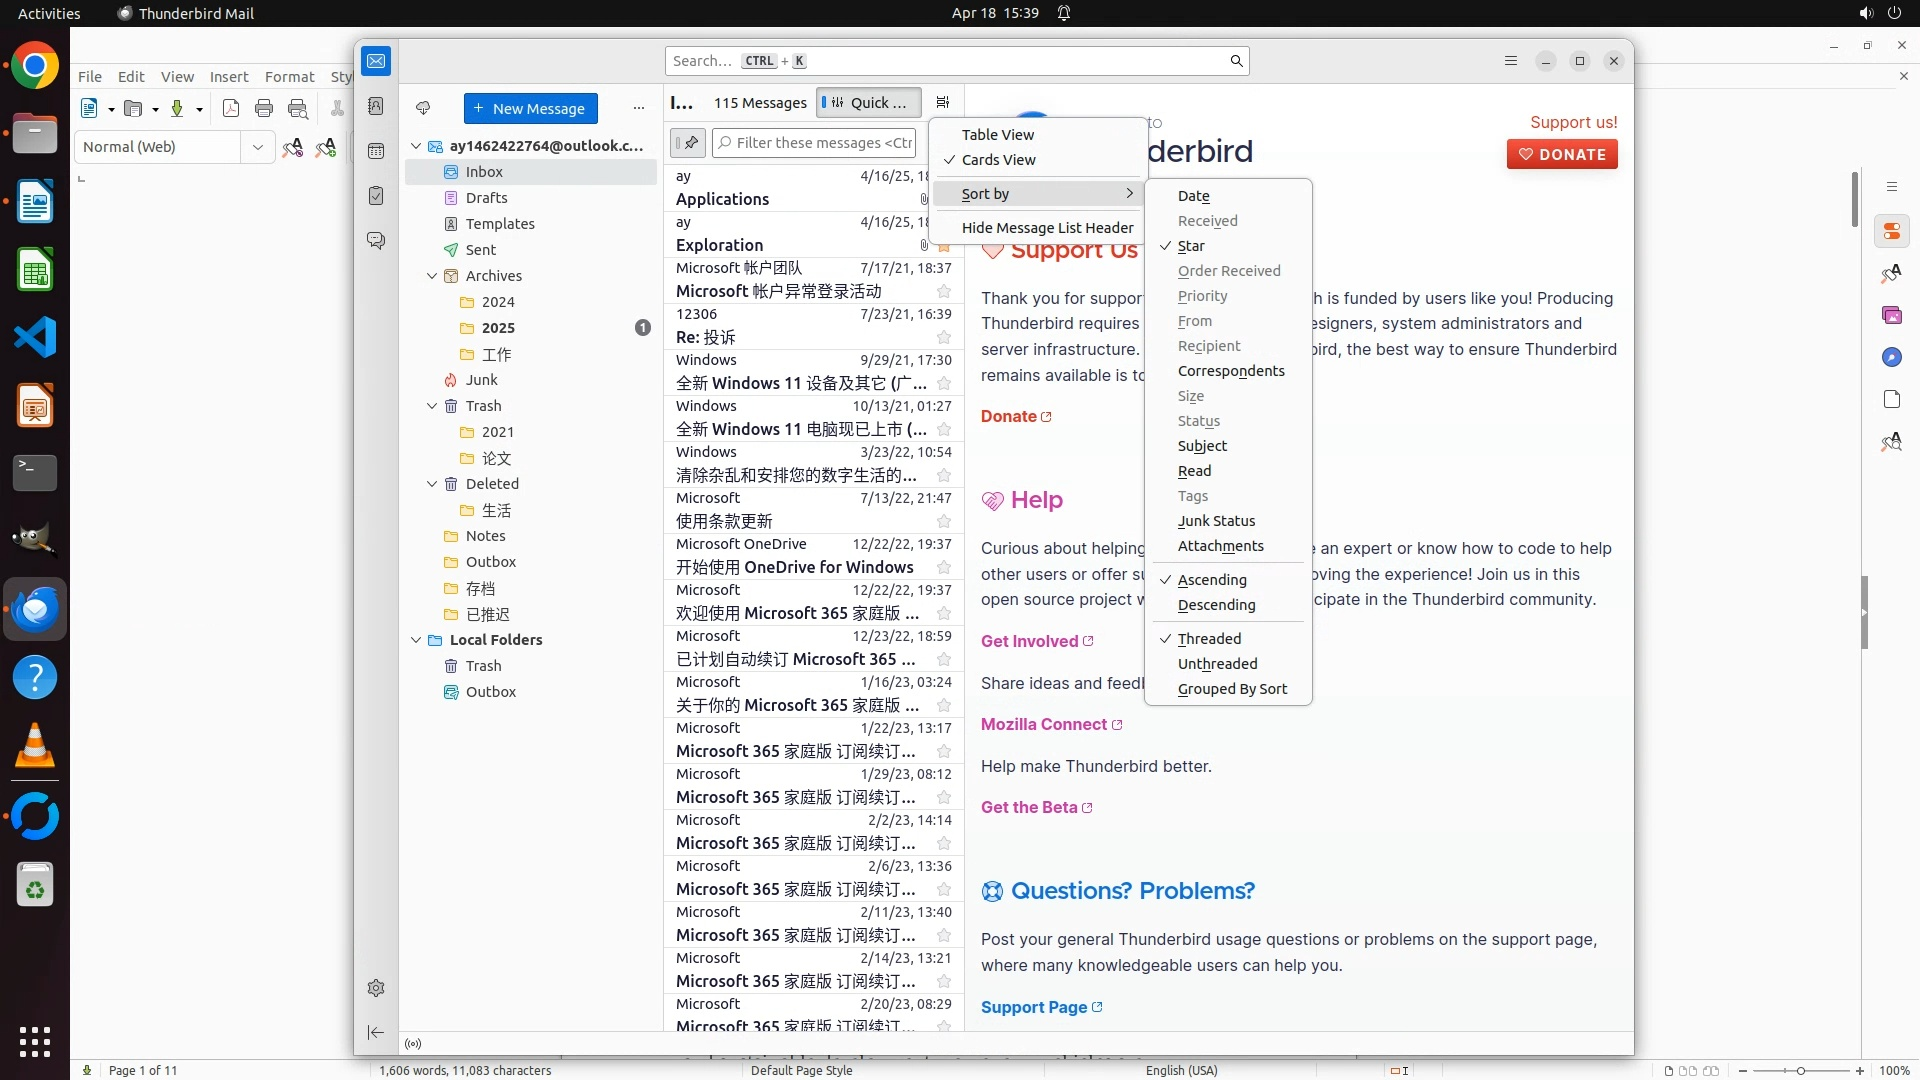Open the Calendar space icon
The height and width of the screenshot is (1080, 1920).
coord(376,151)
